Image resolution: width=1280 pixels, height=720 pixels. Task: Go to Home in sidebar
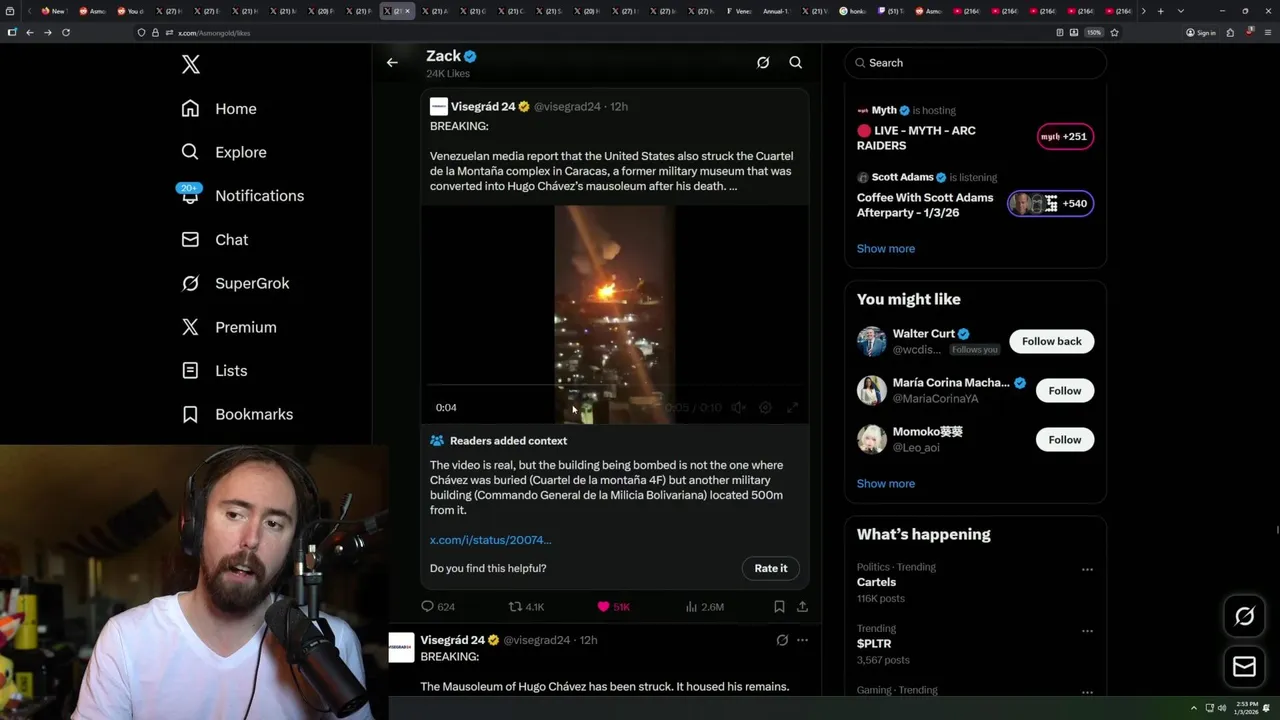(219, 109)
